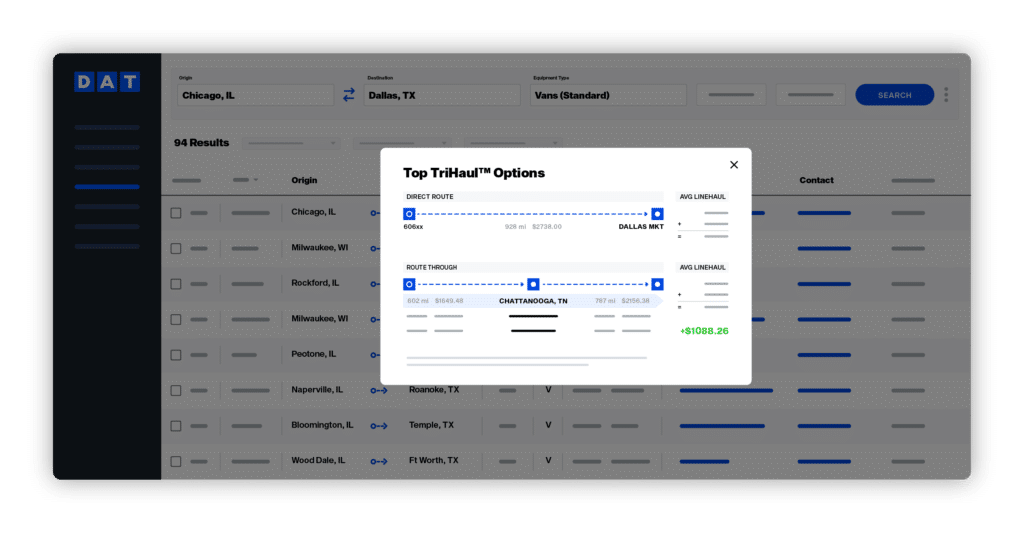Open the Equipment Type Vans (Standard) field
Viewport: 1024px width, 533px height.
608,95
